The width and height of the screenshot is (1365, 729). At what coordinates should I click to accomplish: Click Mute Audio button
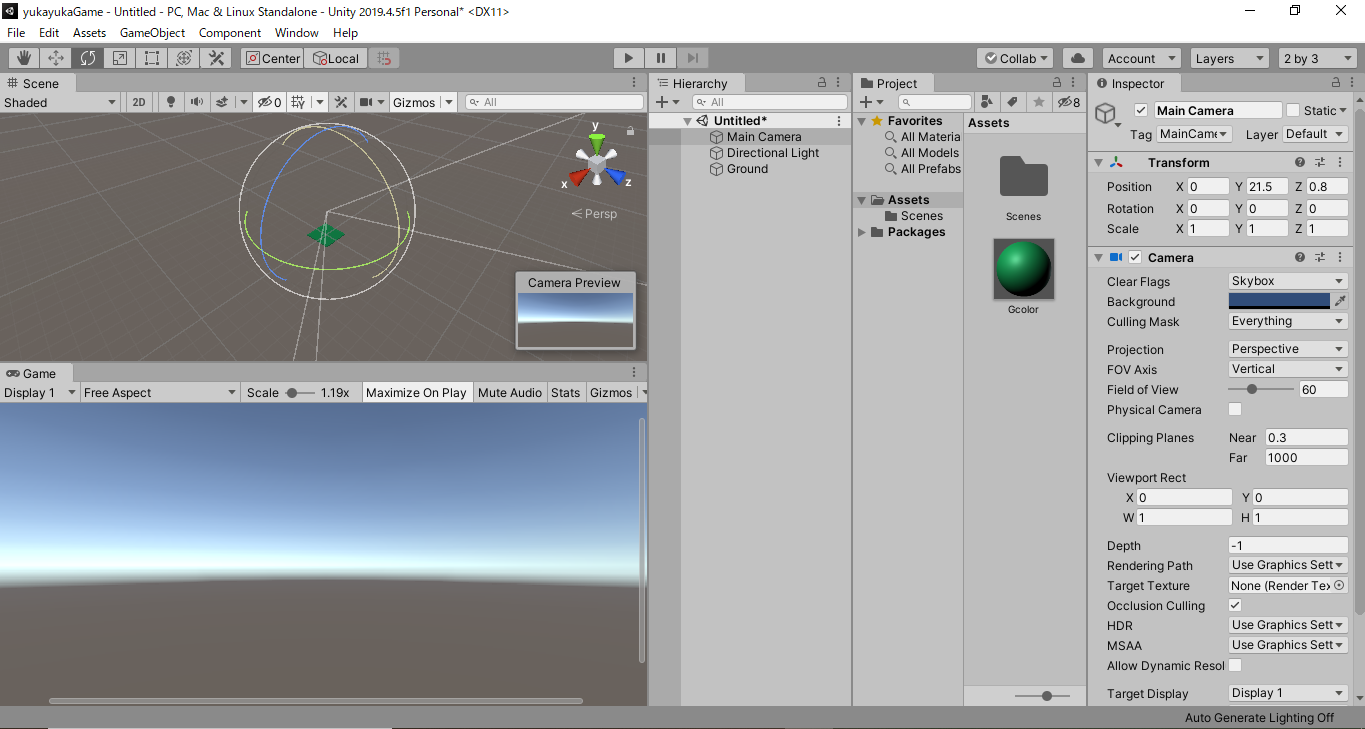tap(510, 392)
